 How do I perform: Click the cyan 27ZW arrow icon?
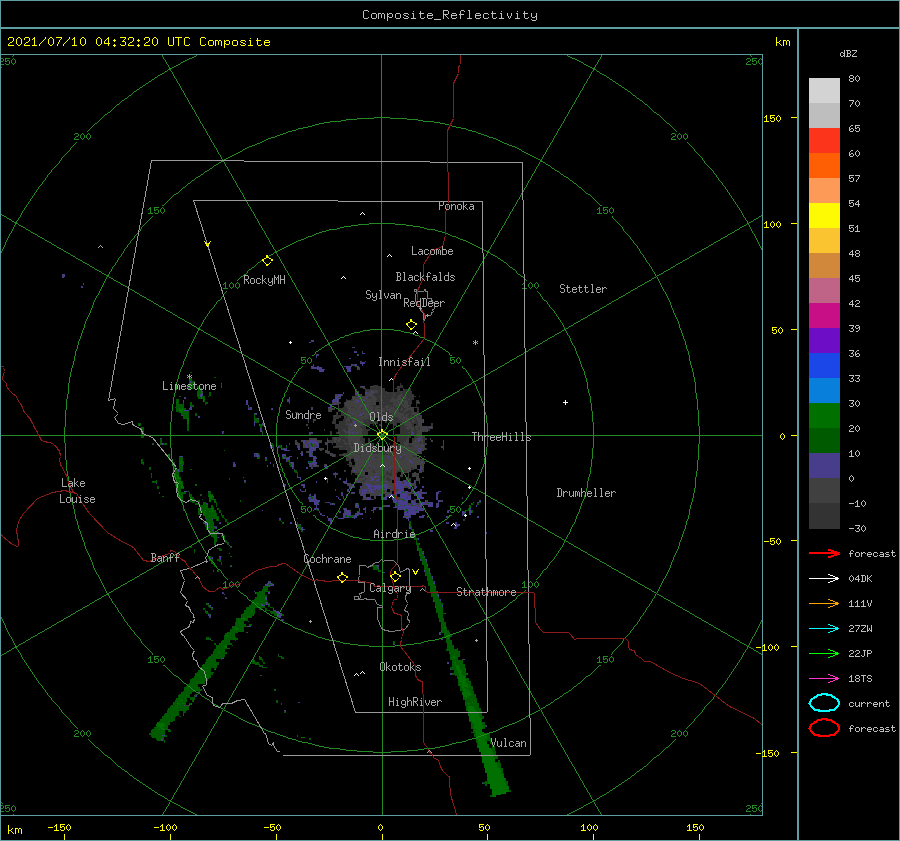824,629
